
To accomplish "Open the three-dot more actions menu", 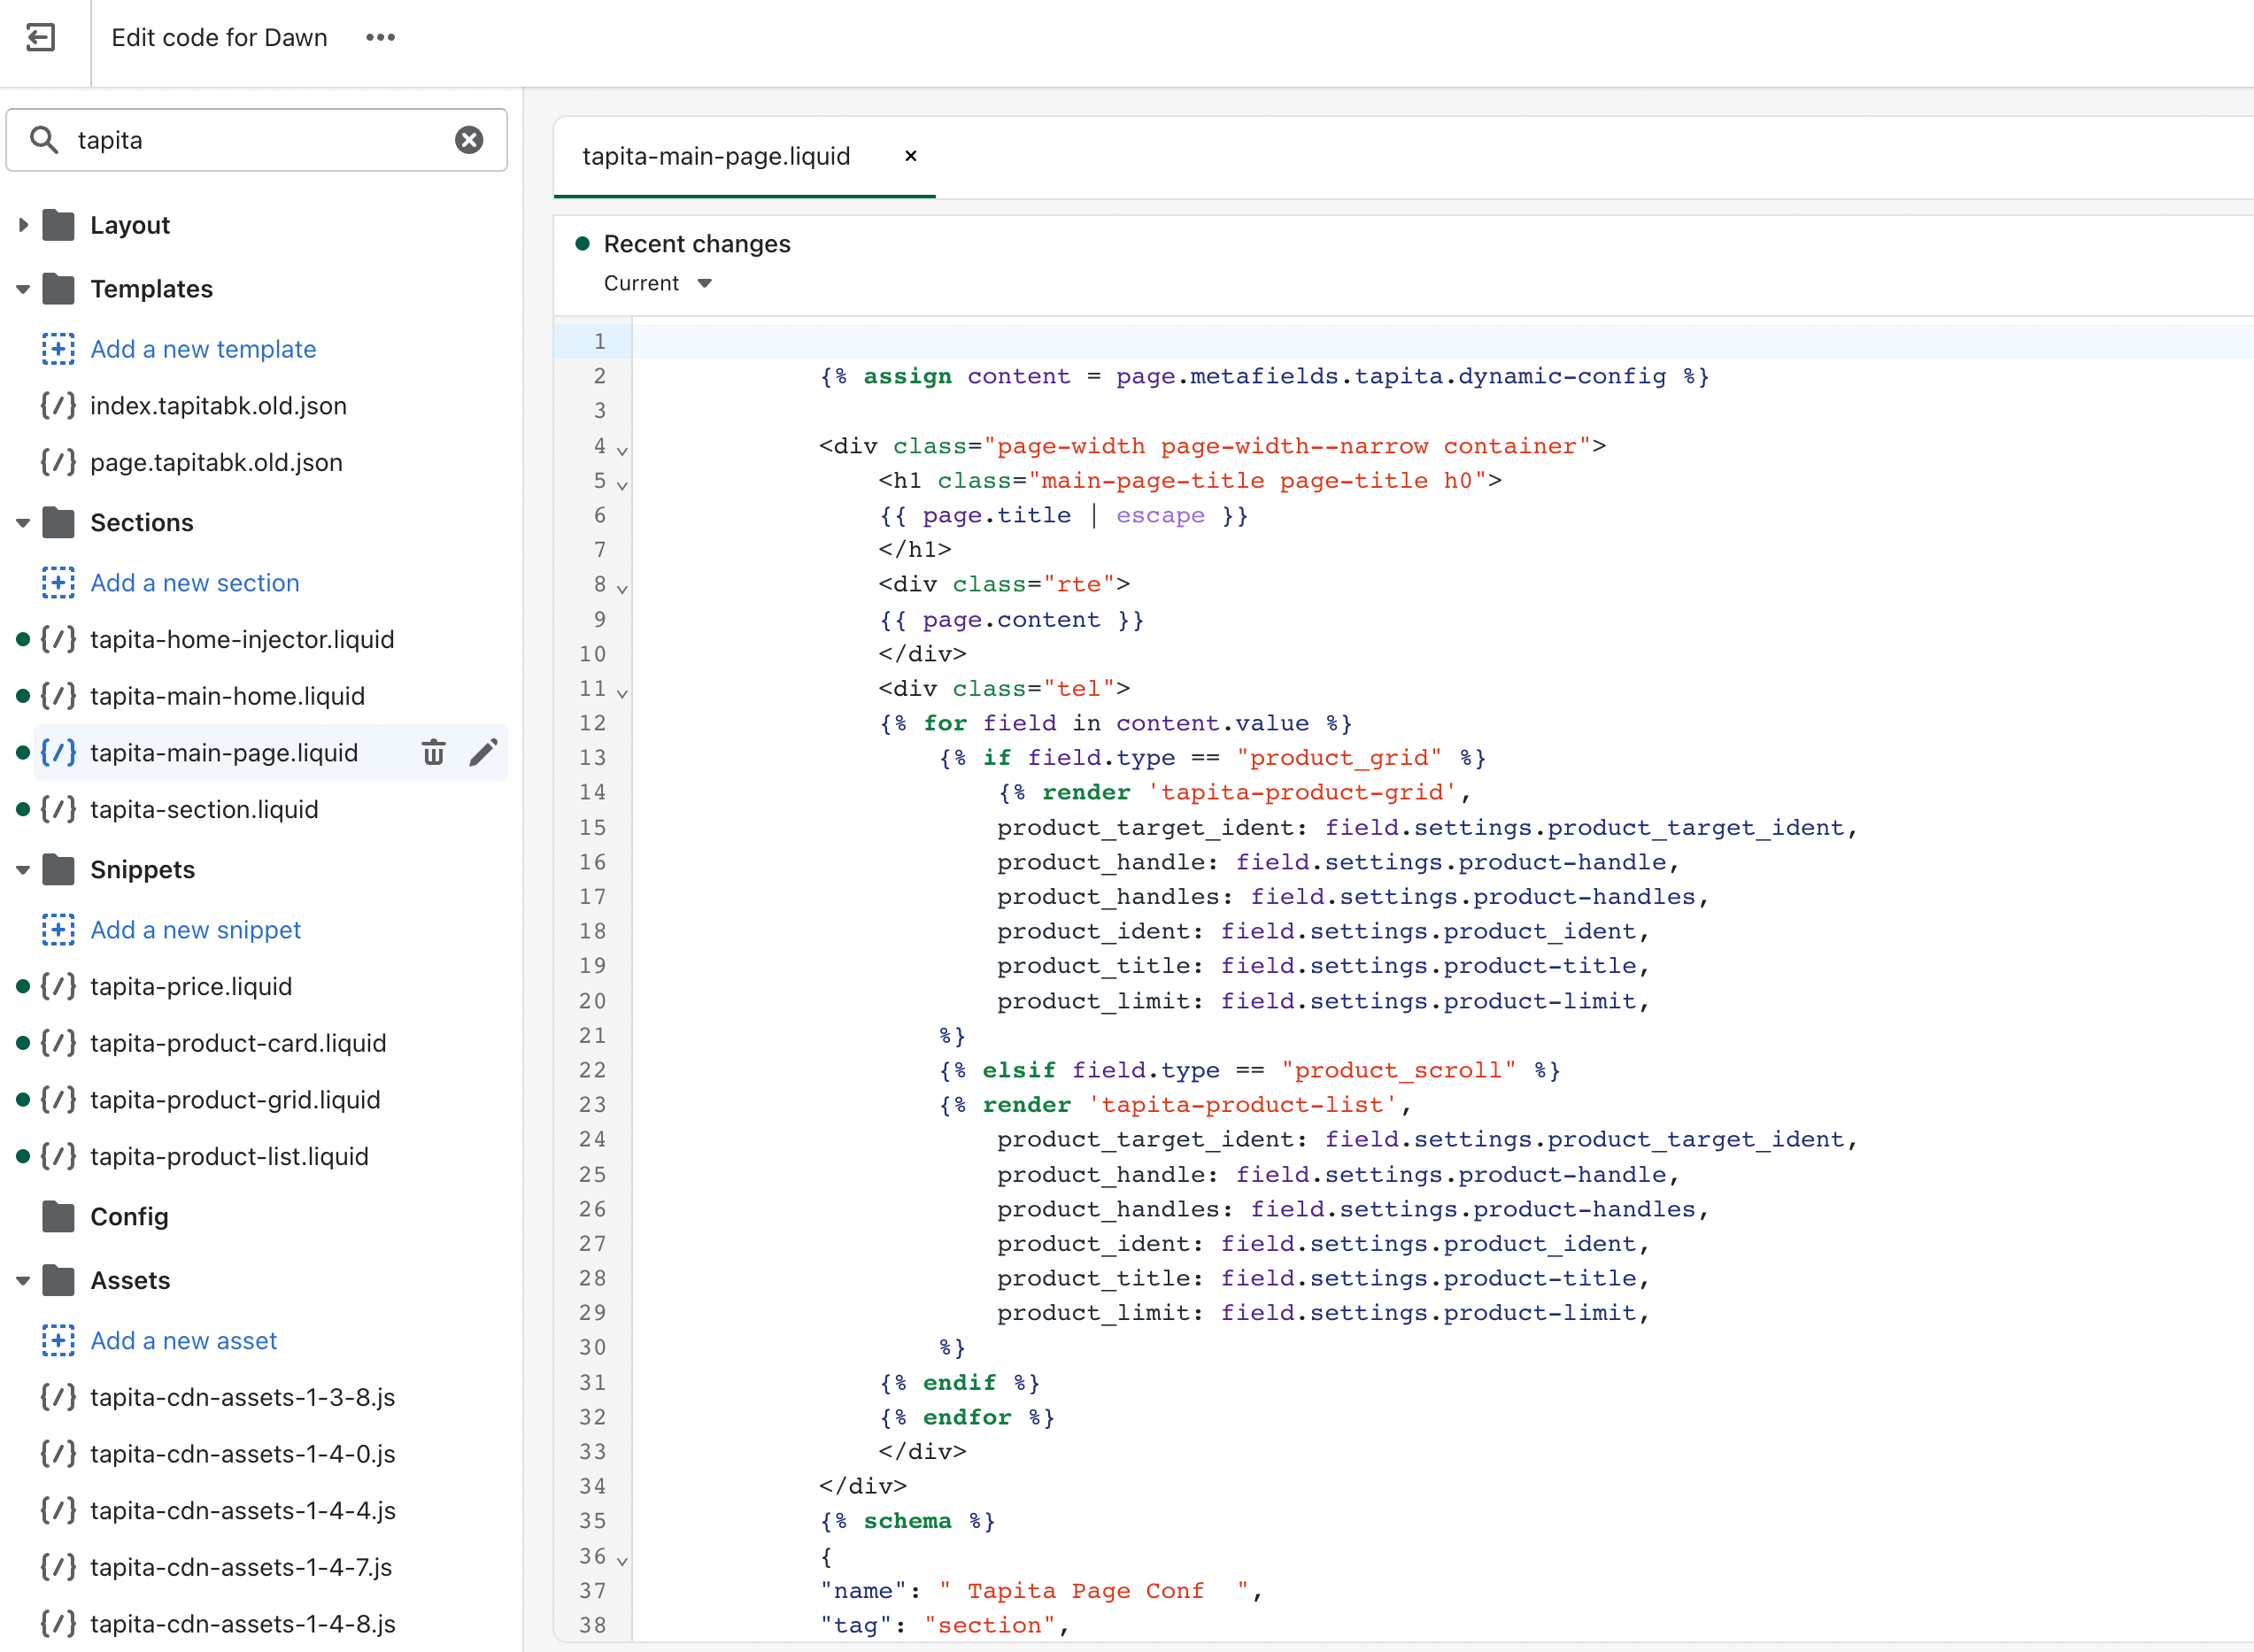I will (380, 38).
